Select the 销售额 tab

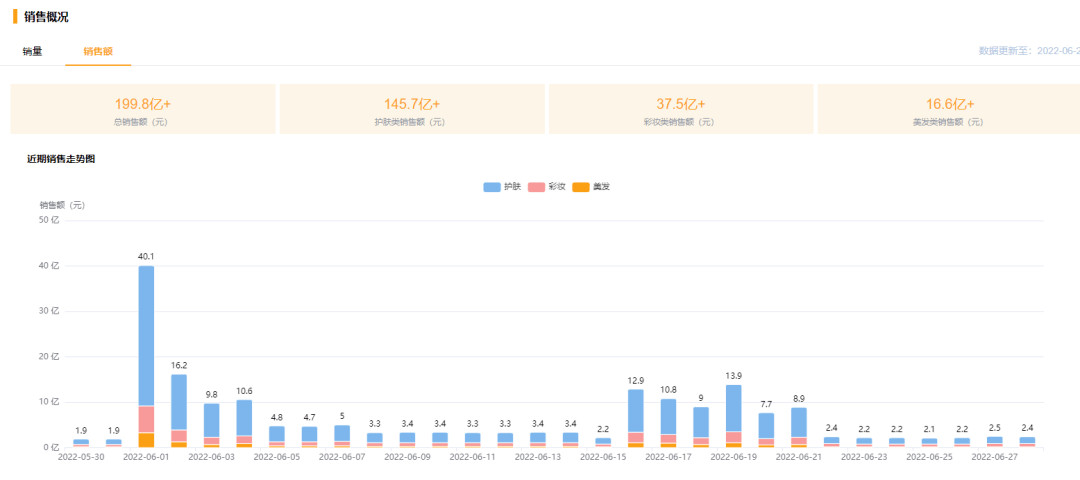(98, 52)
